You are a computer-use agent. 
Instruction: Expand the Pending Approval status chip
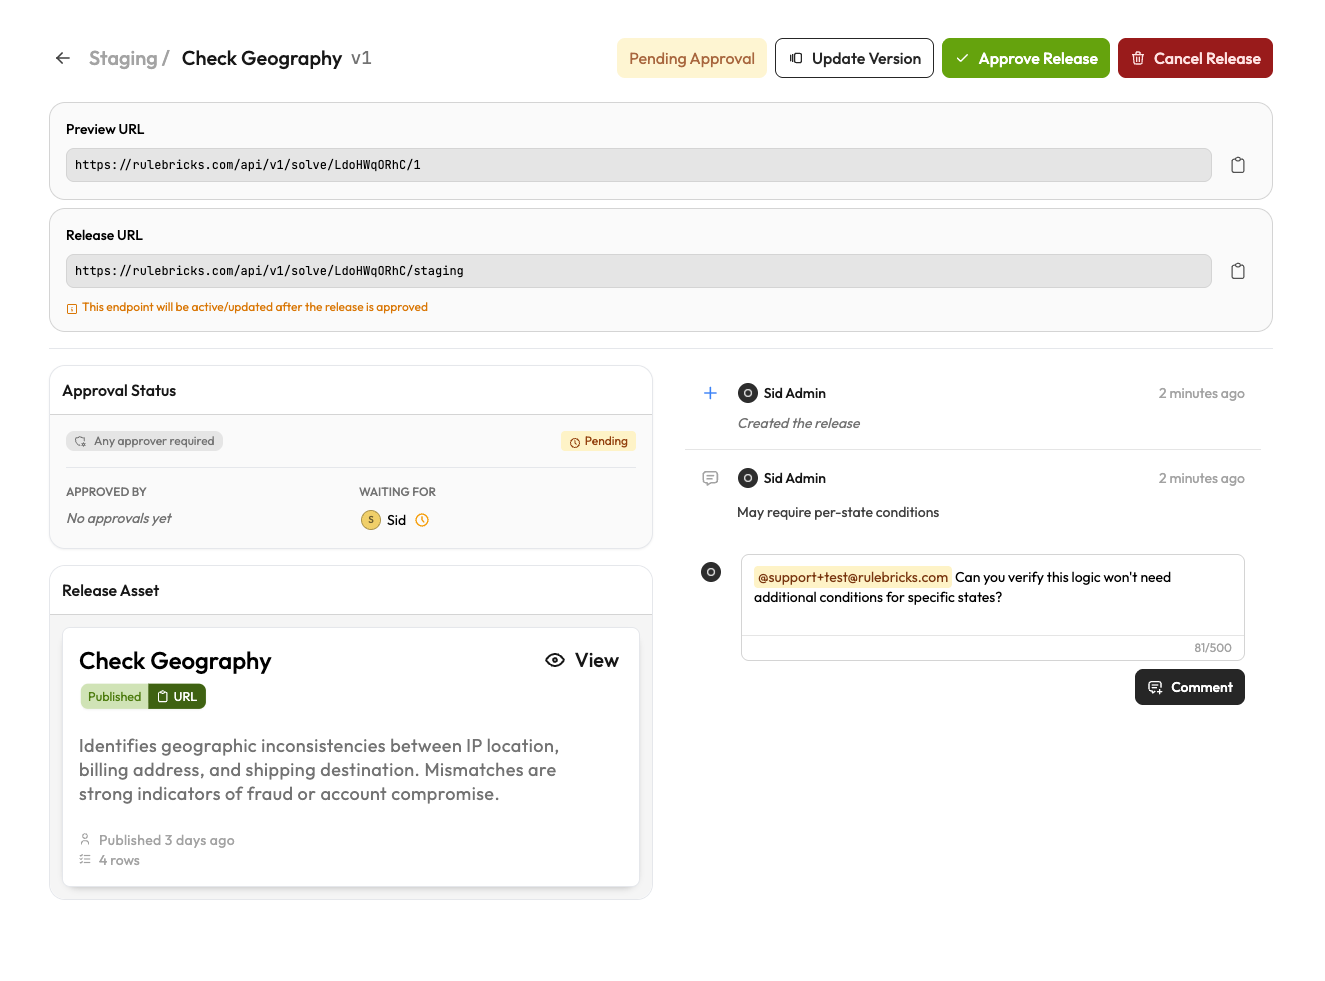pyautogui.click(x=691, y=58)
